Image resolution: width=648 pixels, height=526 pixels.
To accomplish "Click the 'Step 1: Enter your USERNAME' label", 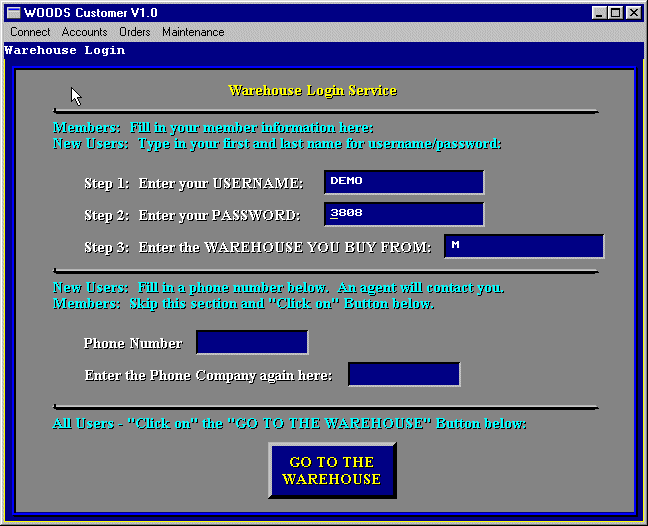I will point(194,183).
